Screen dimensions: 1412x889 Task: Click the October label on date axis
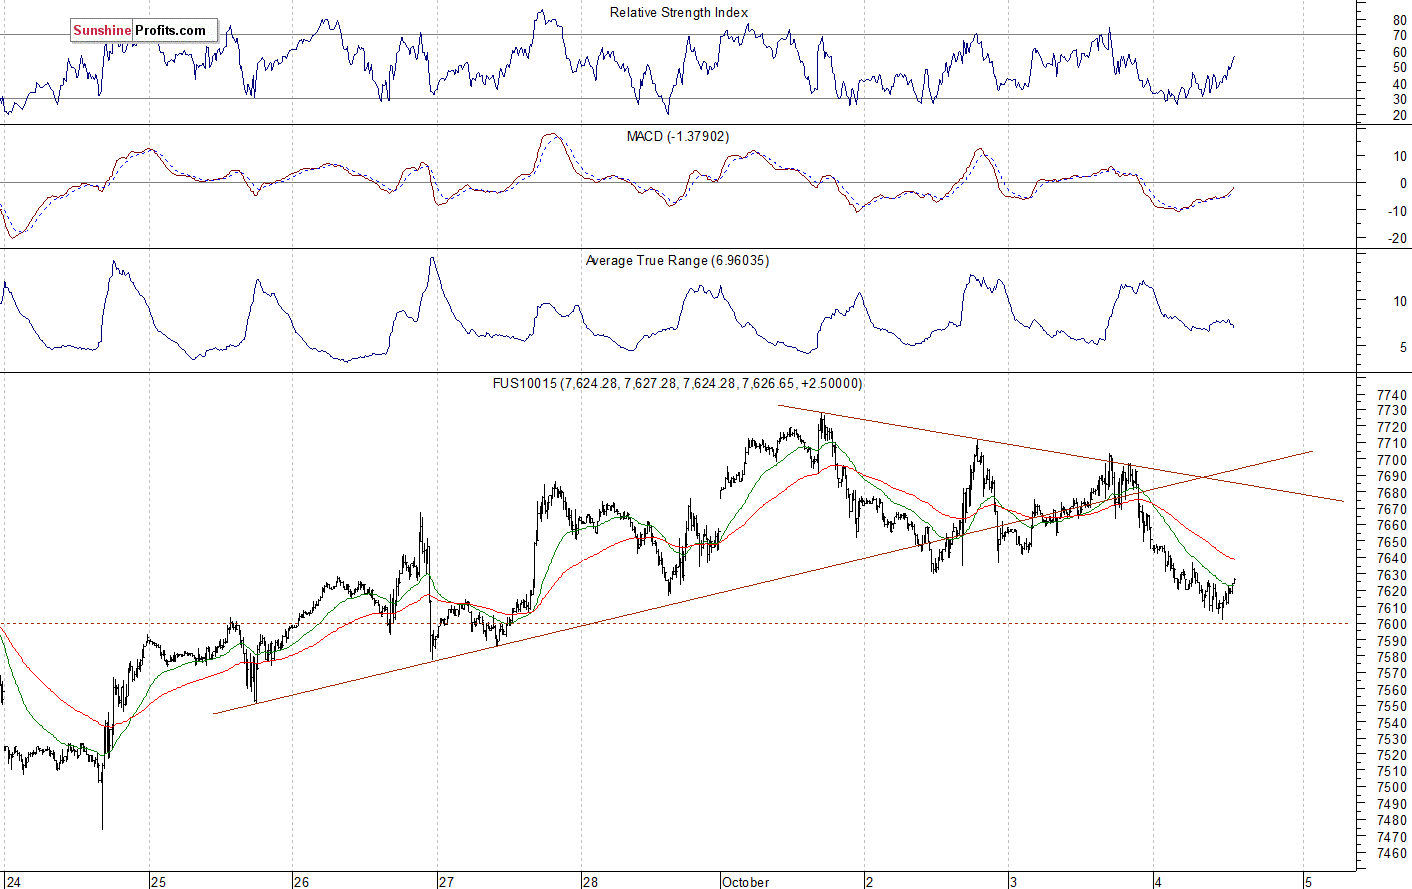[746, 882]
